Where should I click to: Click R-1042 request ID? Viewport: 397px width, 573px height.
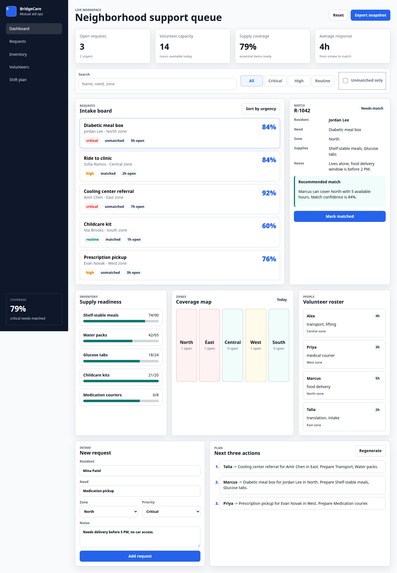[302, 110]
